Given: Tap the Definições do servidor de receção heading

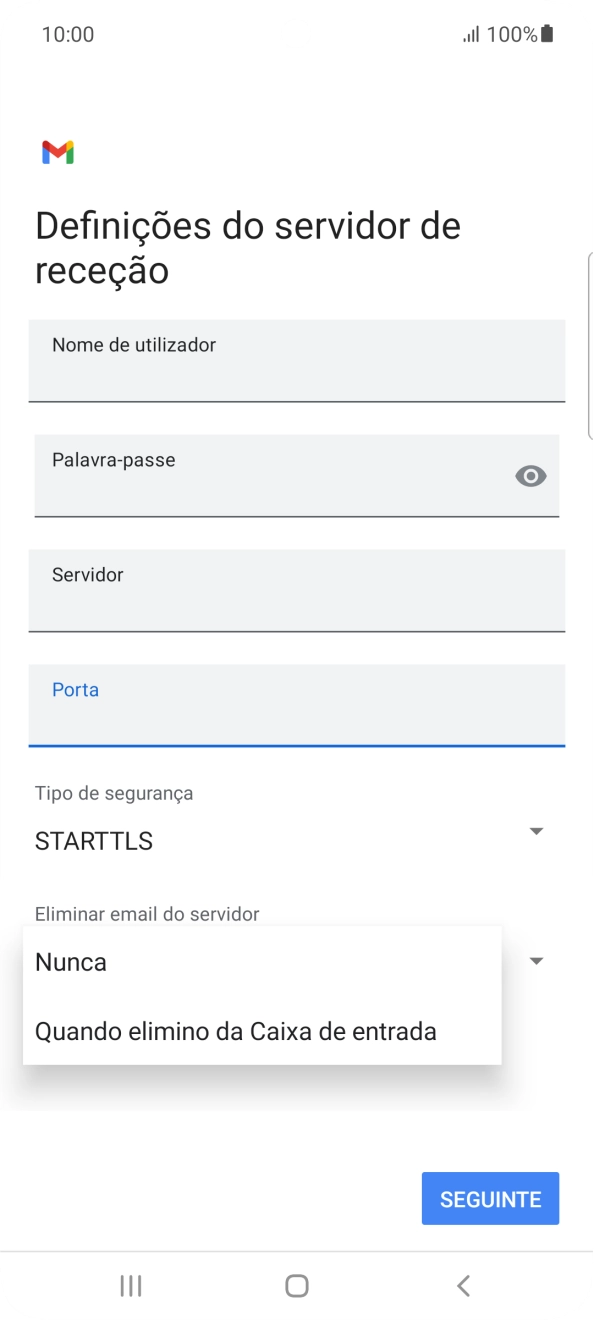Looking at the screenshot, I should (247, 247).
